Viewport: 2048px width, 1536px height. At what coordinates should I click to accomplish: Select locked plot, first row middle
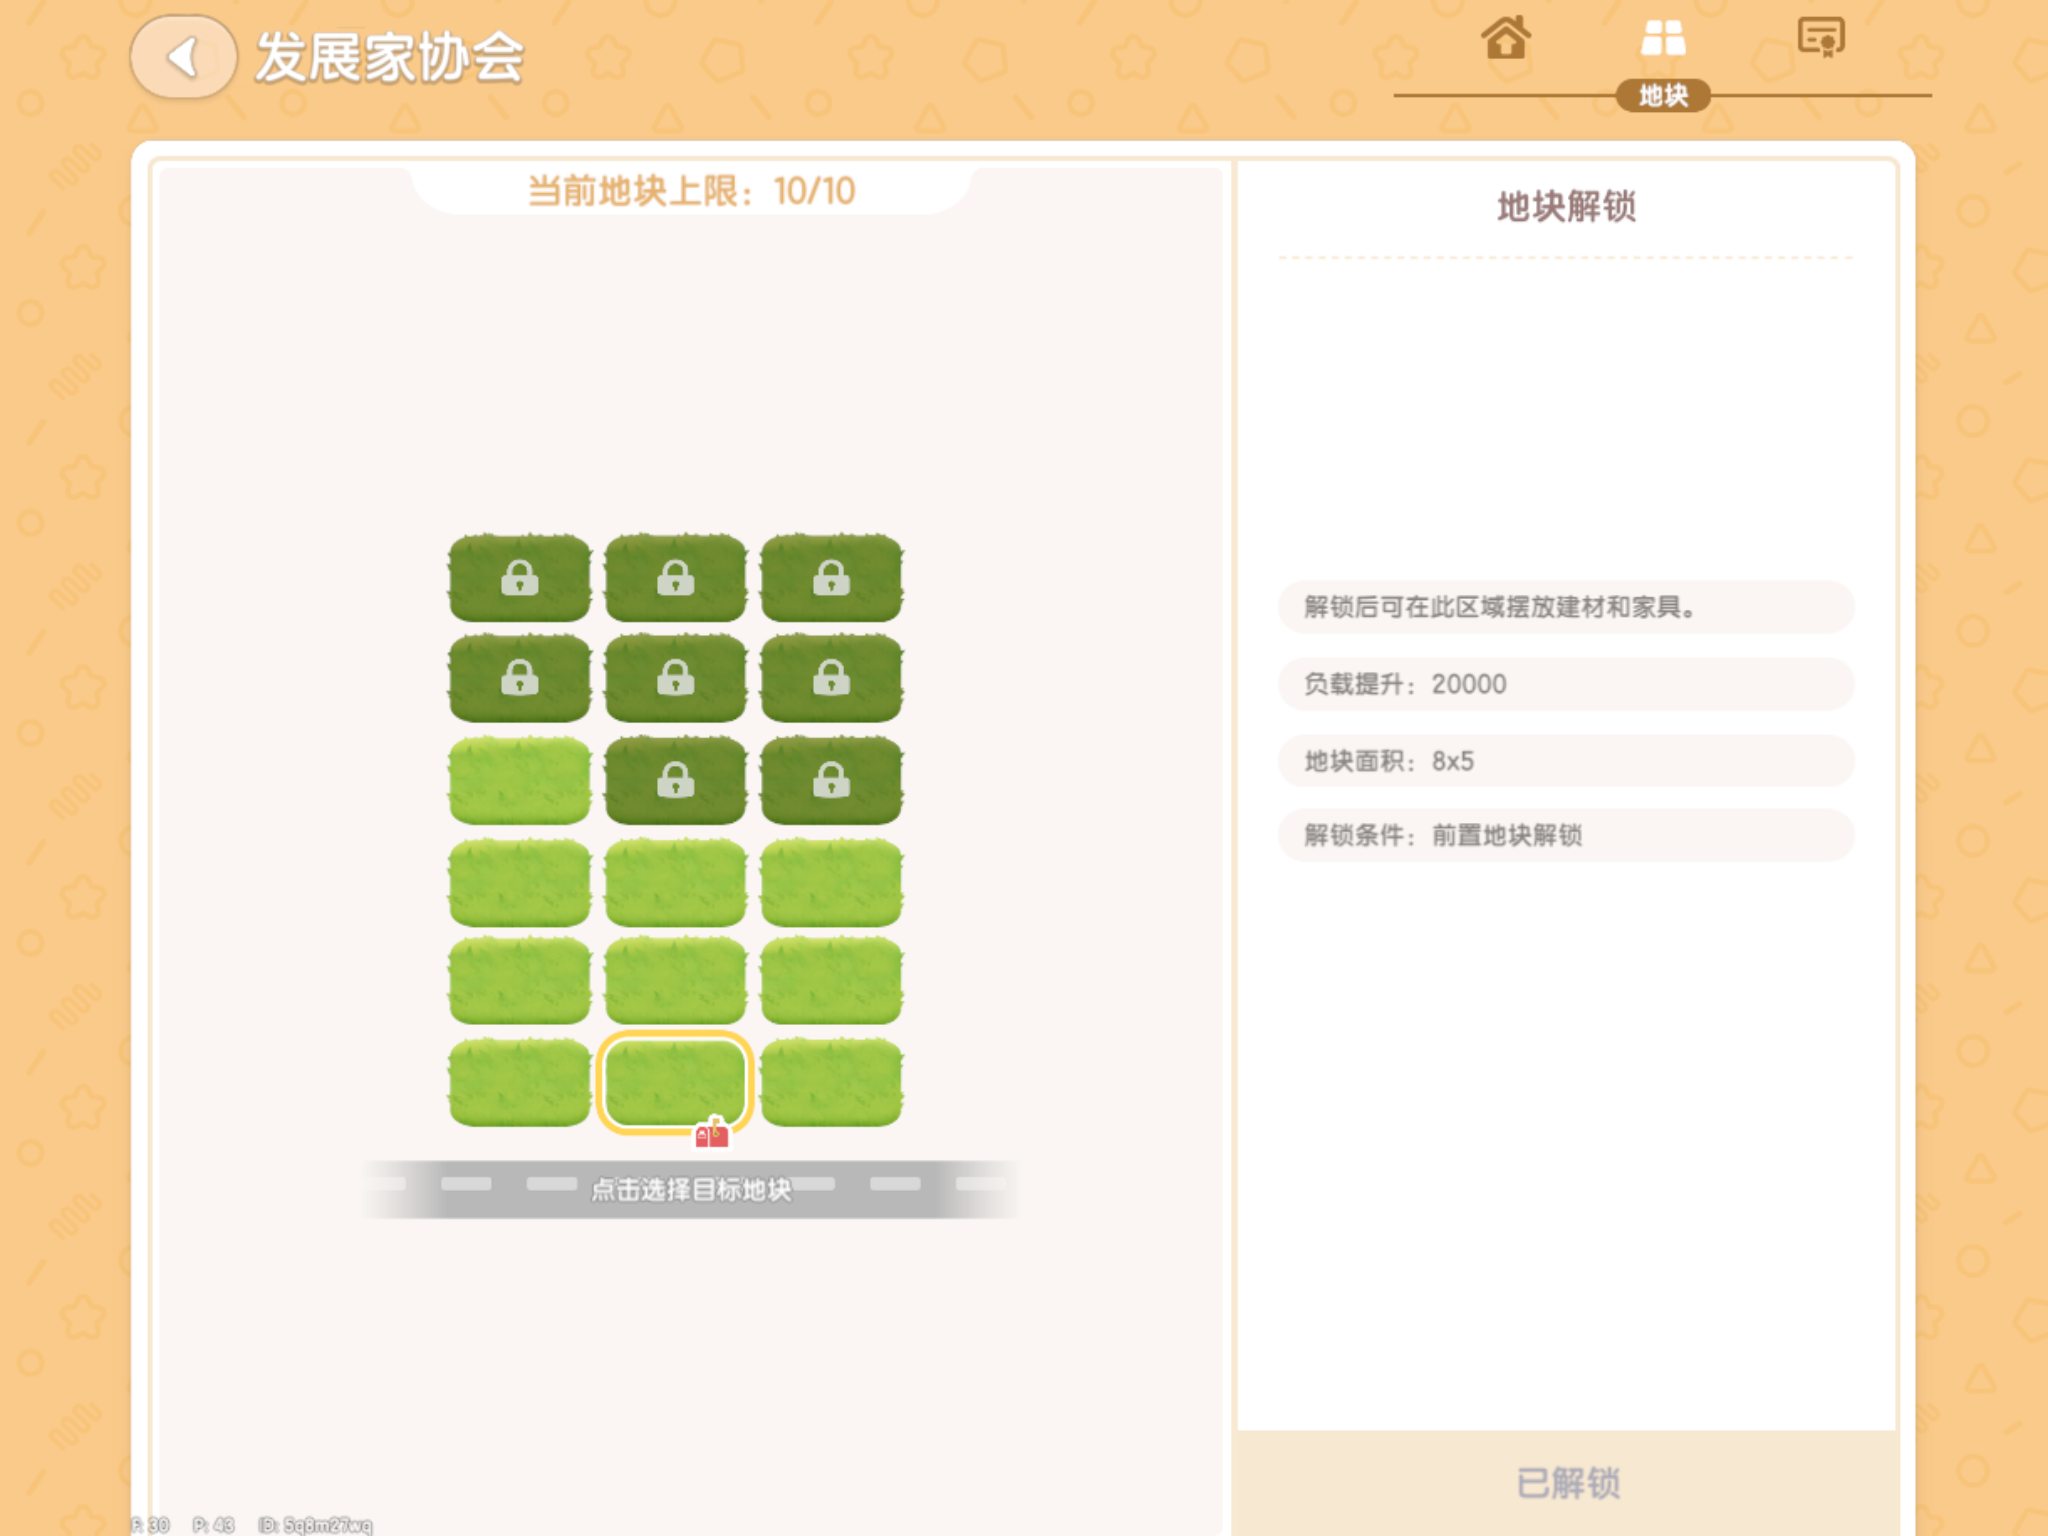click(x=675, y=578)
